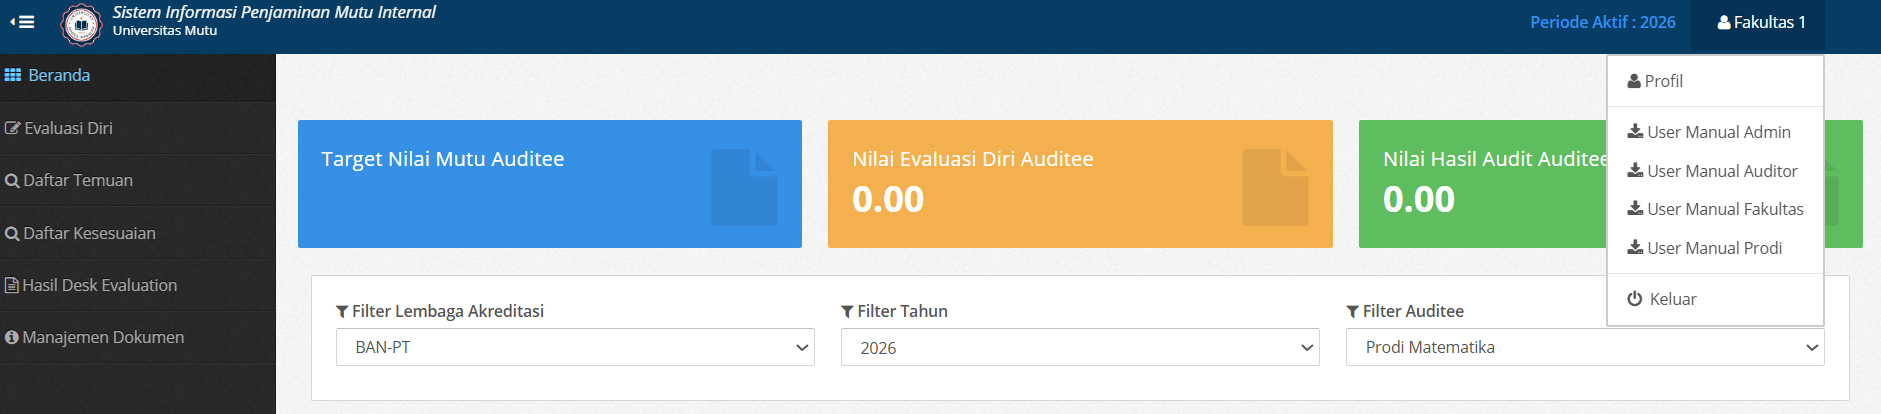
Task: Click the Sistem Informasi Penjaminan Mutu Internal title
Action: tap(274, 12)
